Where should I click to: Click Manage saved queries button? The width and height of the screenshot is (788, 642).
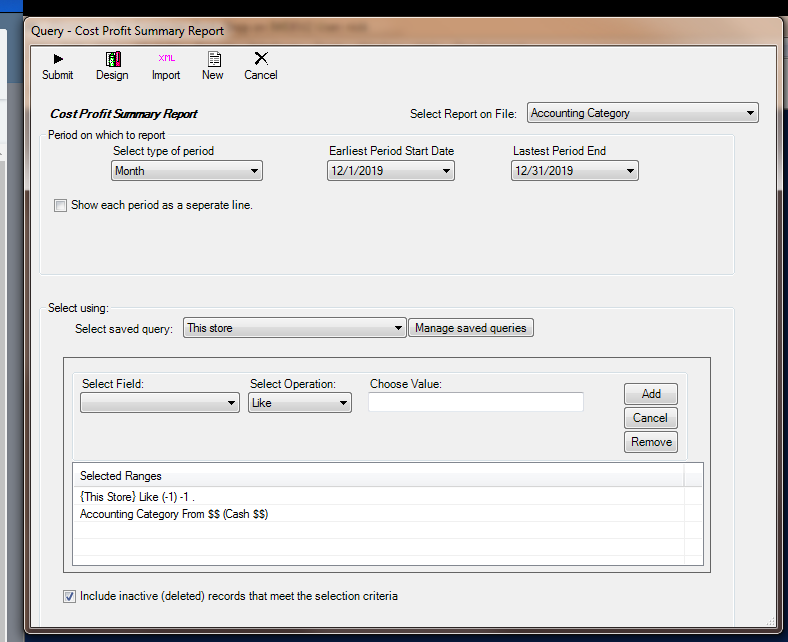coord(471,328)
